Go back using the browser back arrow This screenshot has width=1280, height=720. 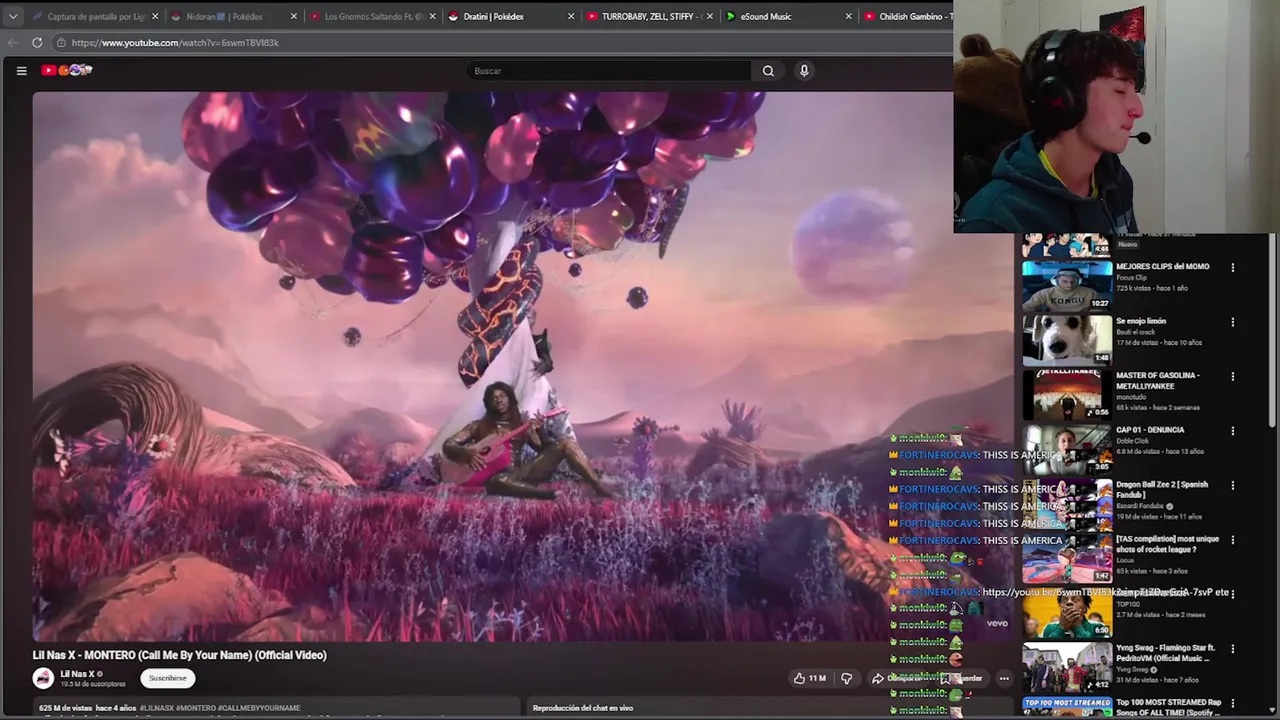coord(12,42)
